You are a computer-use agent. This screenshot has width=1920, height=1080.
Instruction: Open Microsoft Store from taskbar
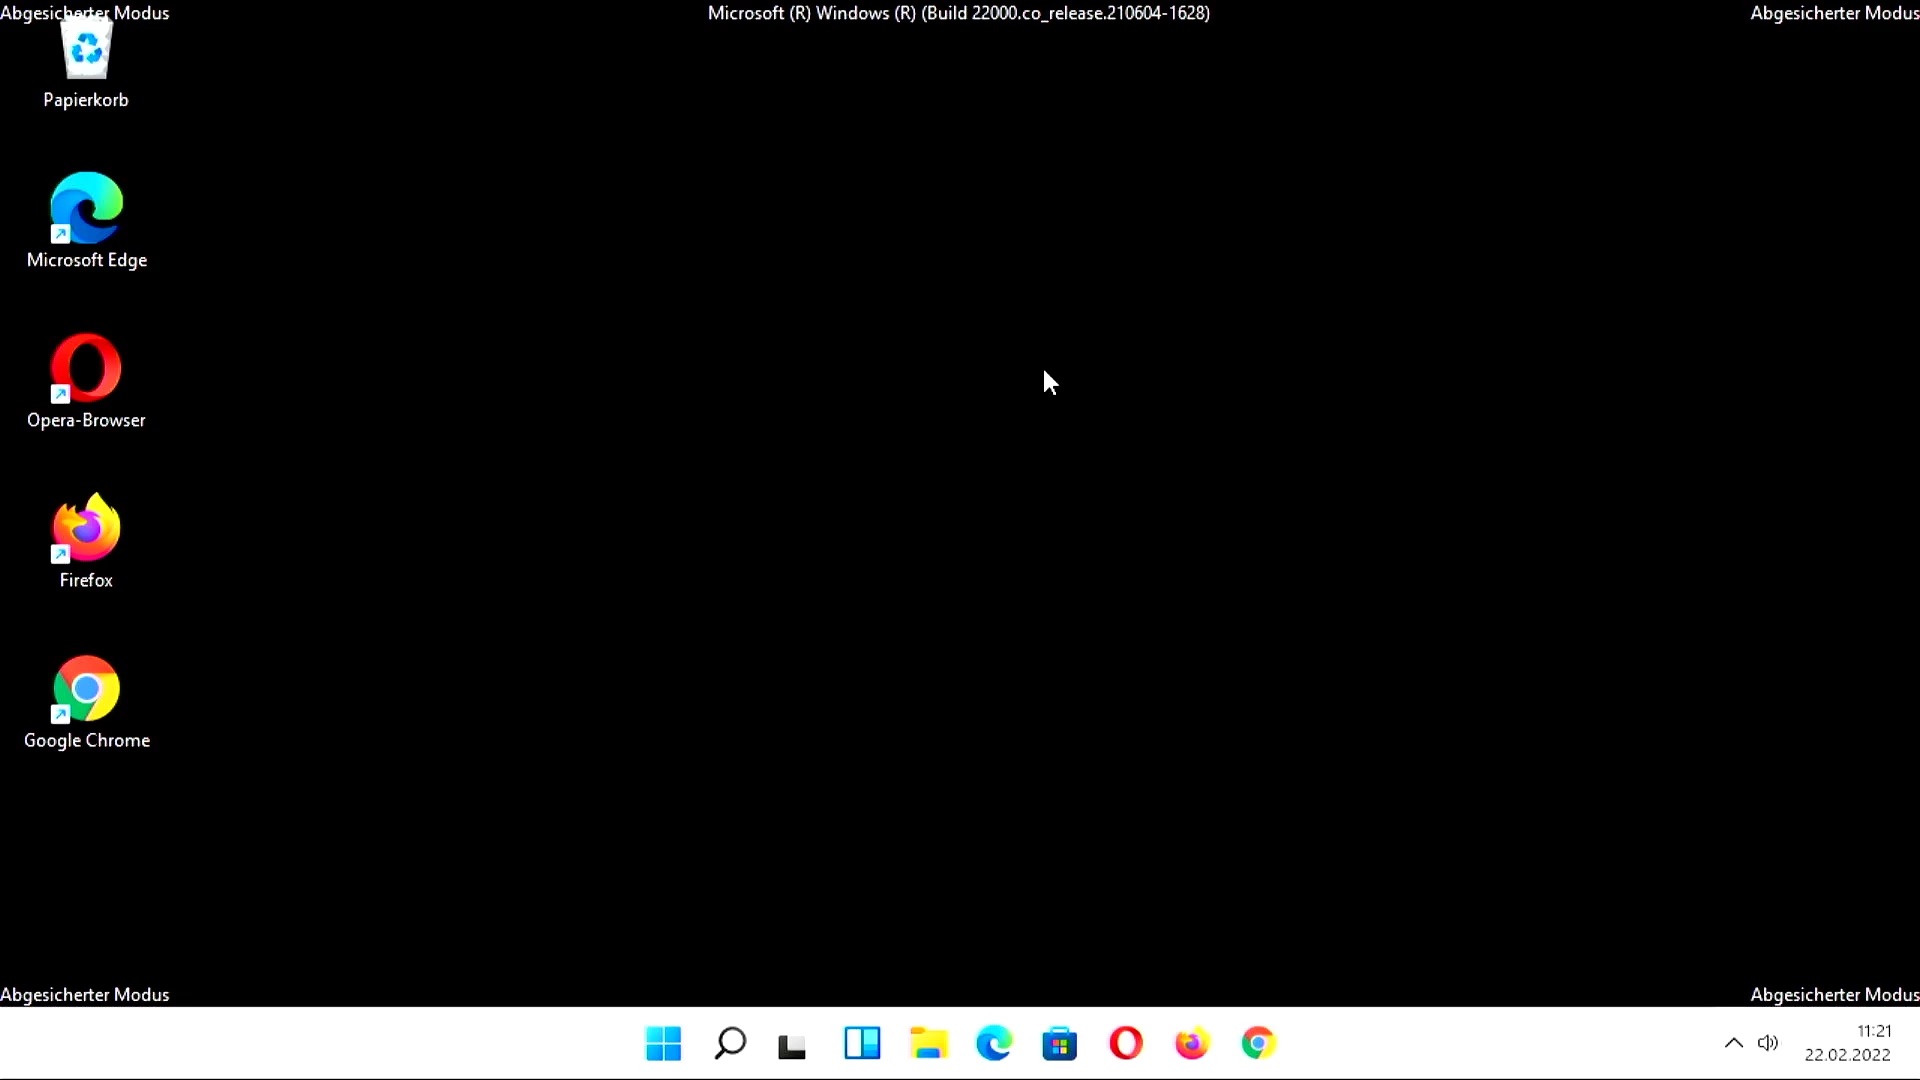pos(1059,1043)
